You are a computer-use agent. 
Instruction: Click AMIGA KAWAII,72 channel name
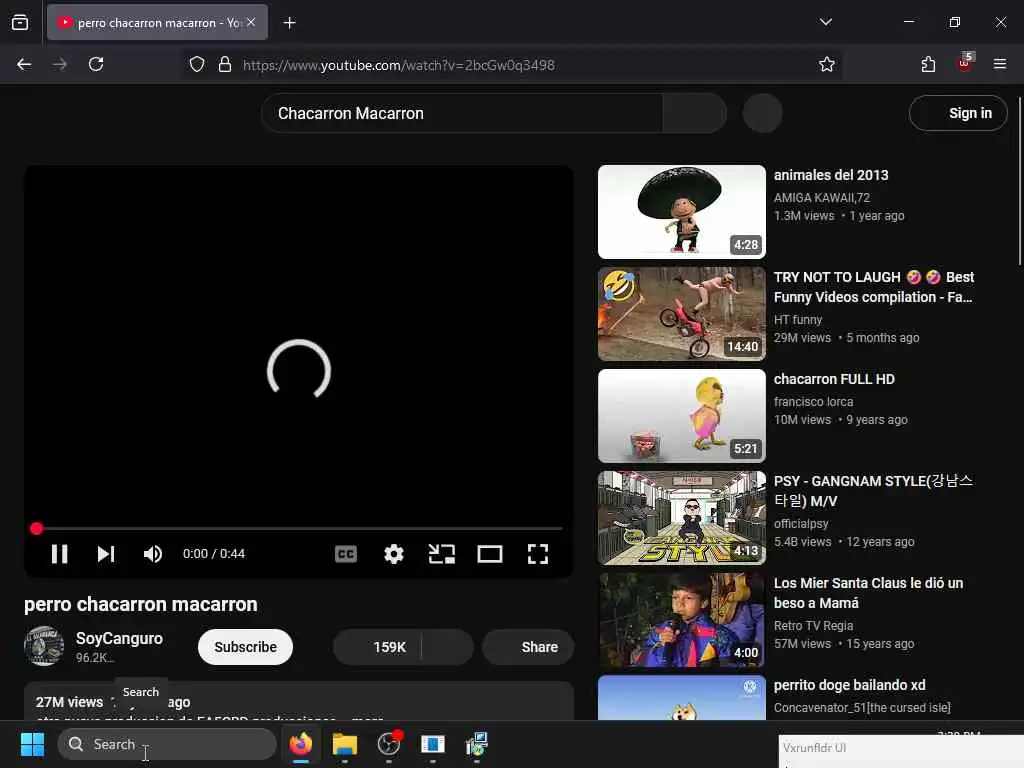tap(822, 197)
